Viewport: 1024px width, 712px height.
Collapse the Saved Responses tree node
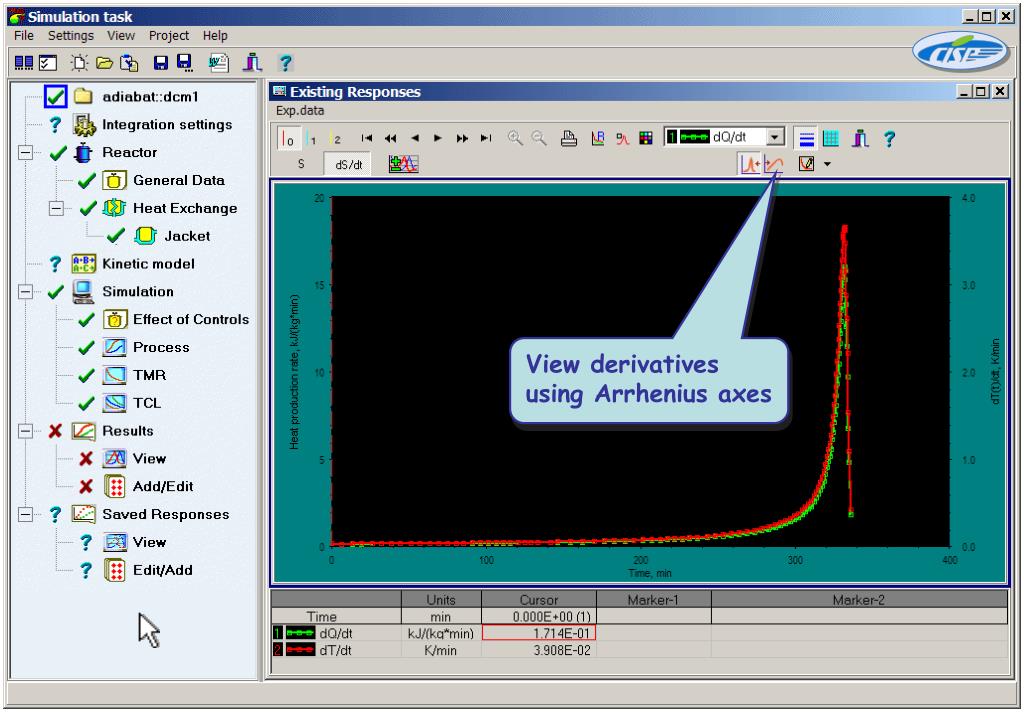(25, 515)
